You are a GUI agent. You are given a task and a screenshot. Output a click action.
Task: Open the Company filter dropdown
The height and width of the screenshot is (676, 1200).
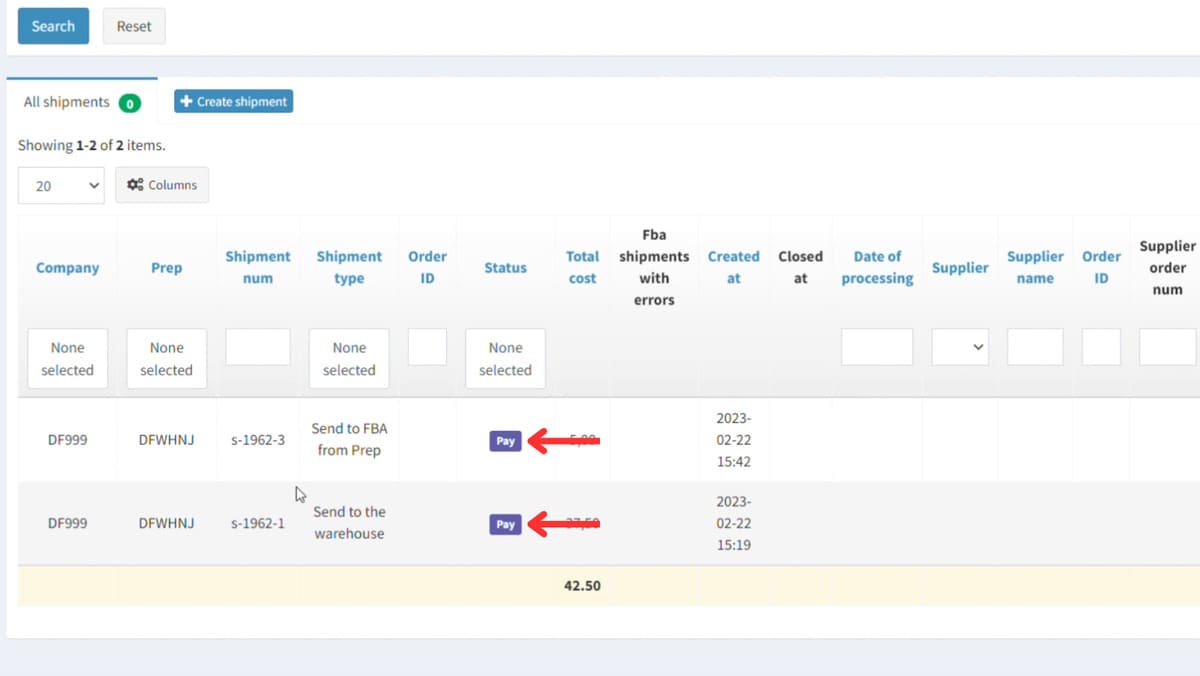tap(67, 358)
